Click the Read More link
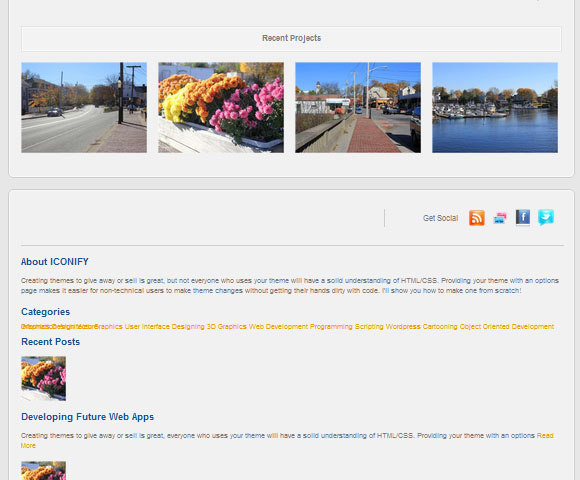 coord(545,436)
